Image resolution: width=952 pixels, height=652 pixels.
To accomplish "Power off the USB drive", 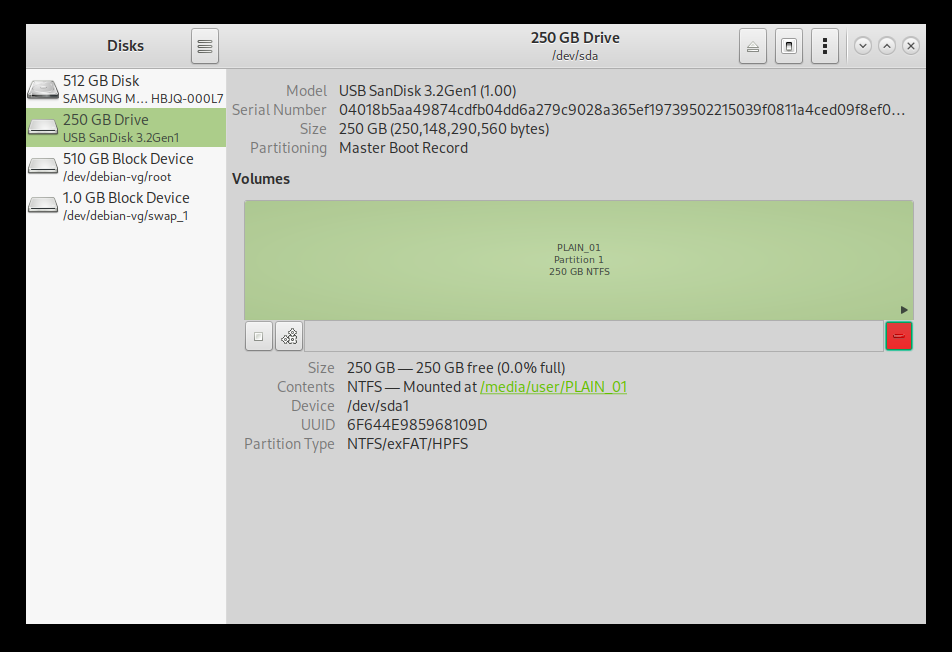I will (789, 46).
